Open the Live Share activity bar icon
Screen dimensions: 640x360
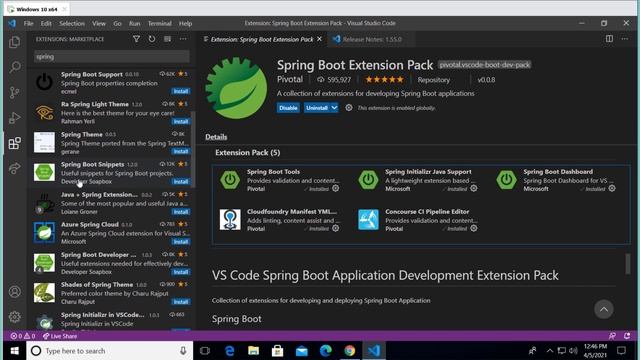coord(15,168)
